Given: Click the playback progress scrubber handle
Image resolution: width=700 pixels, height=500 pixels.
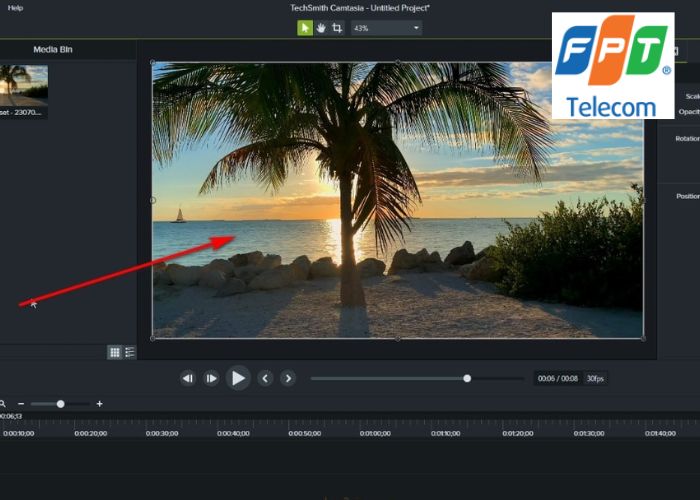Looking at the screenshot, I should click(x=467, y=378).
